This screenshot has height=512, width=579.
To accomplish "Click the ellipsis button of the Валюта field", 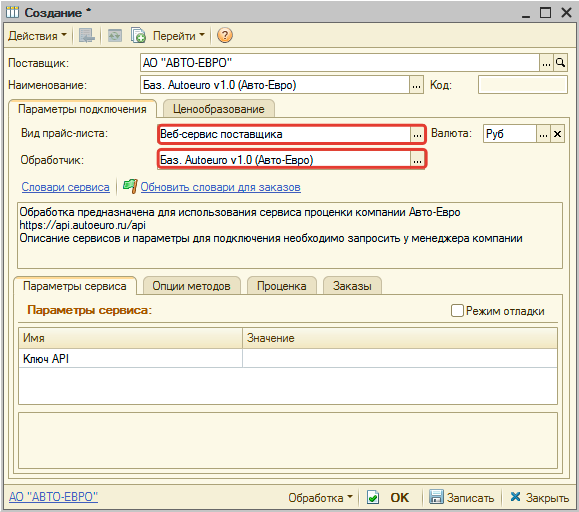I will tap(543, 134).
